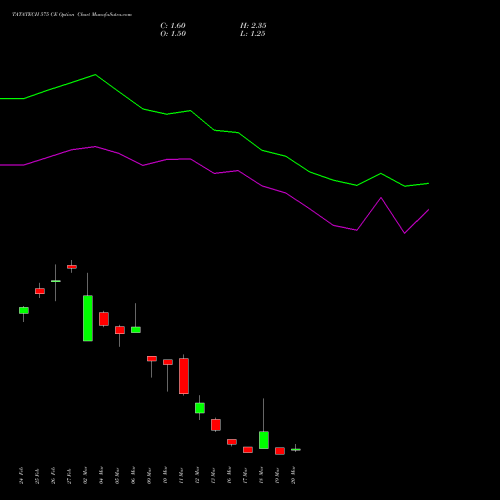Click the 06 Mar date label
This screenshot has height=500, width=500.
133,475
